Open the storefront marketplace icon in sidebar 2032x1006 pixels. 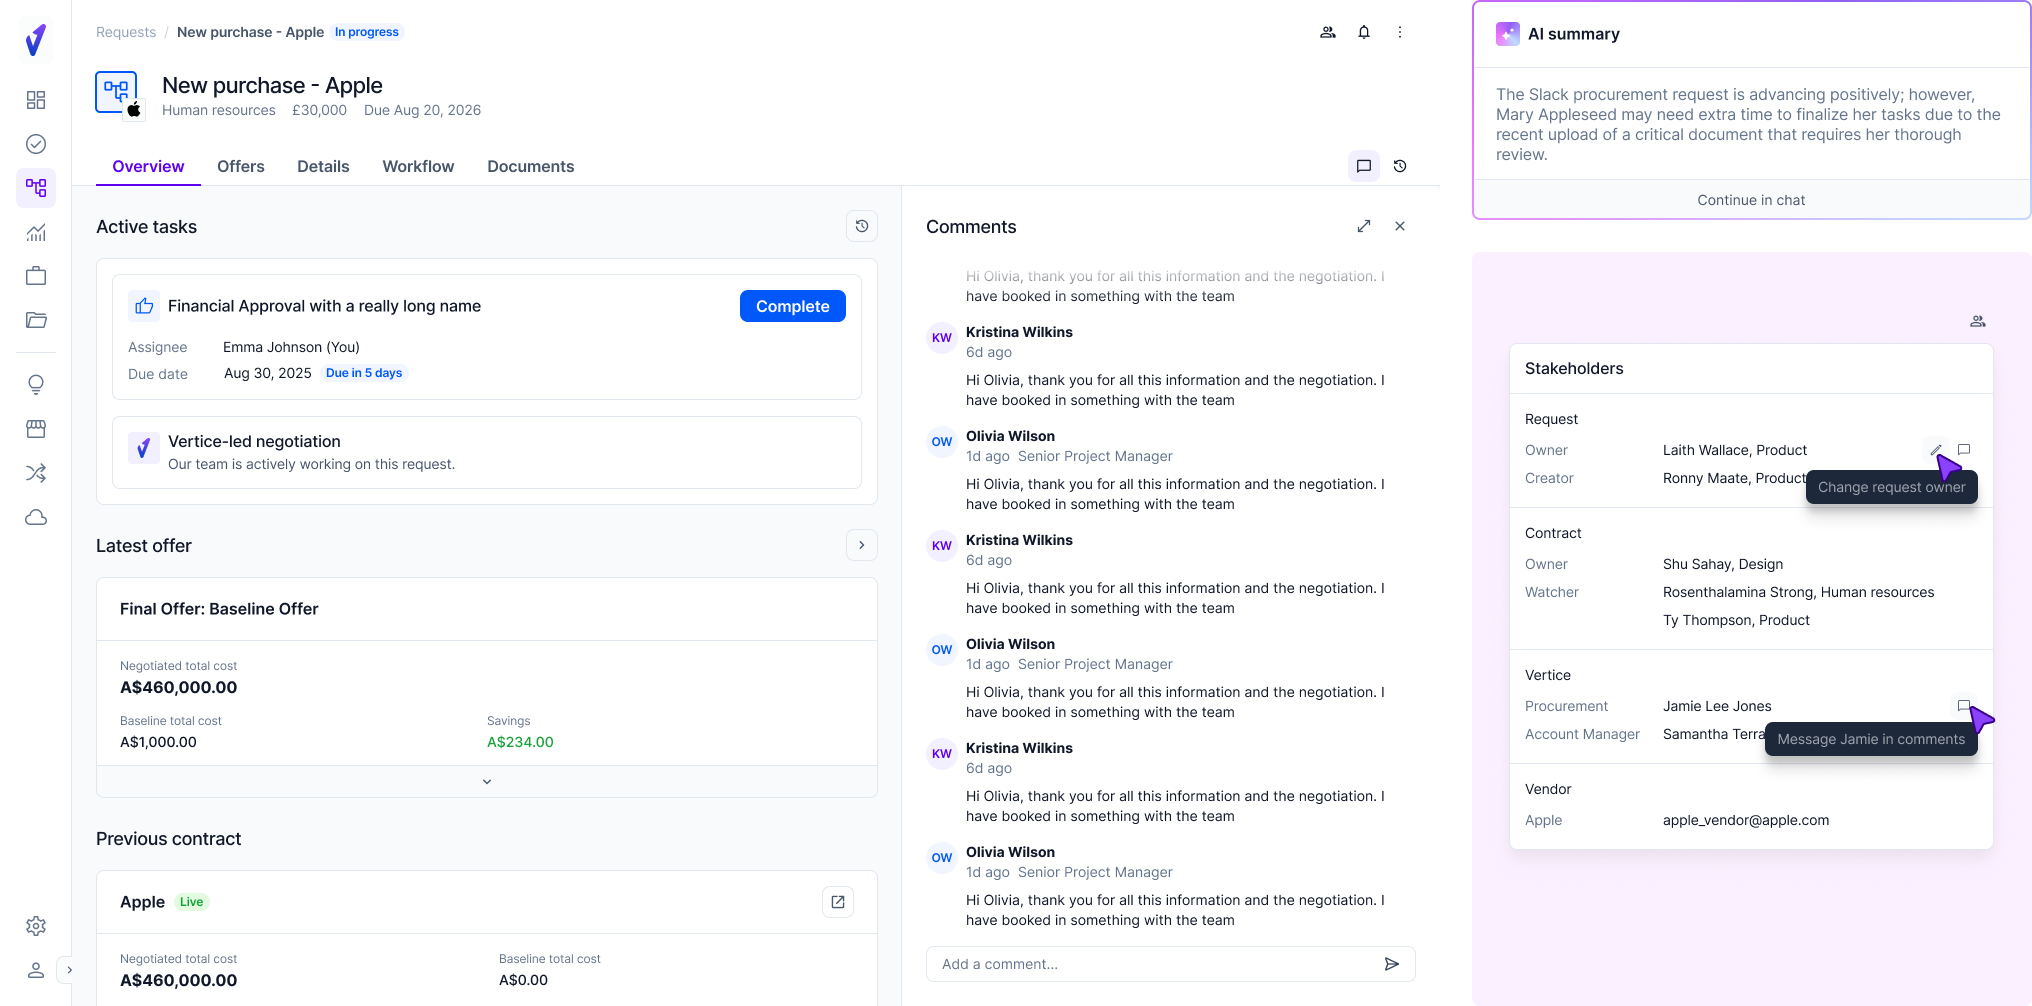36,429
